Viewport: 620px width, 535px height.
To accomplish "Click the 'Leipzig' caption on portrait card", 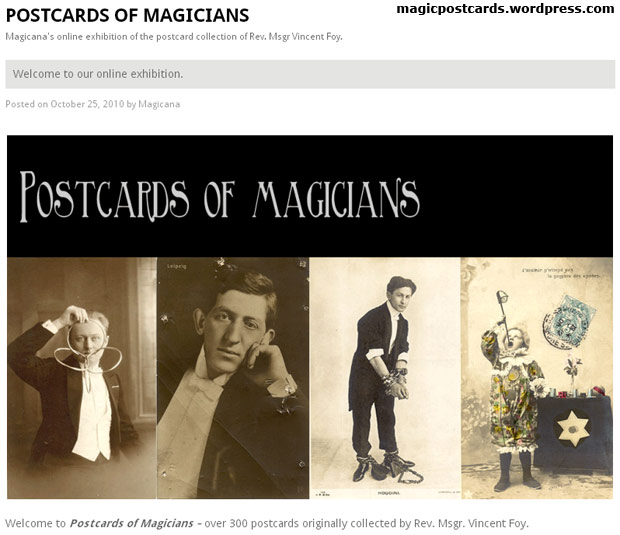I will click(176, 267).
